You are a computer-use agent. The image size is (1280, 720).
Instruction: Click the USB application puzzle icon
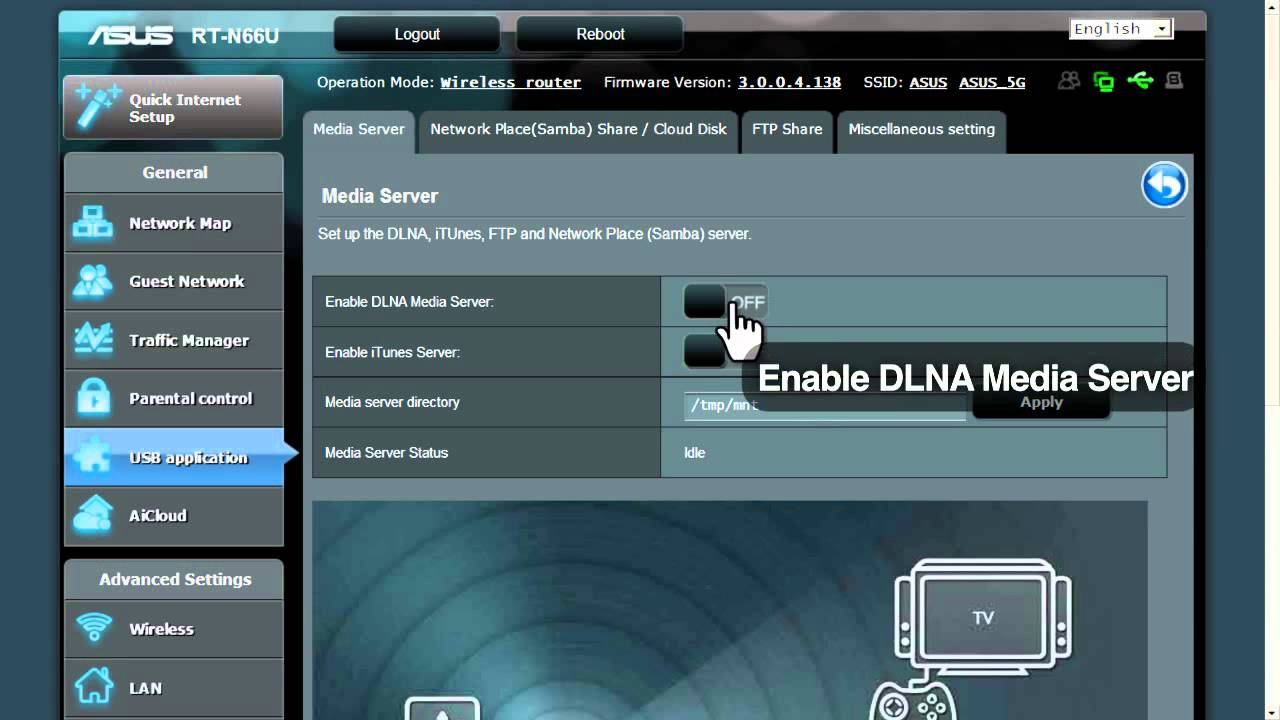93,457
